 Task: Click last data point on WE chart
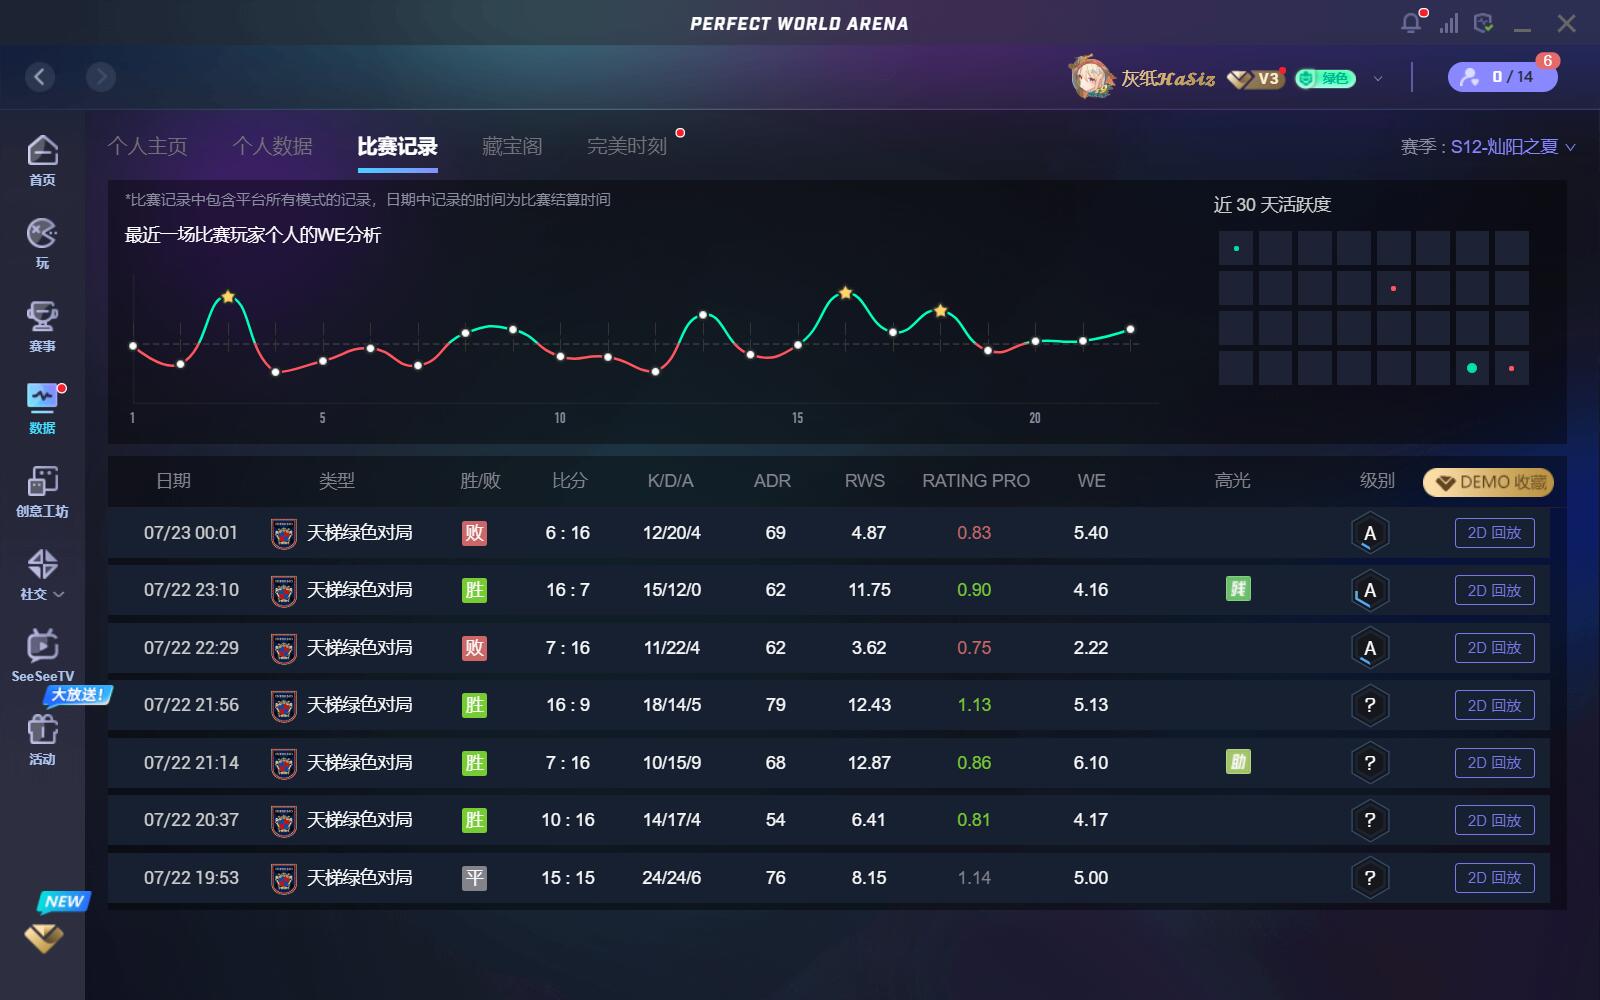coord(1130,329)
